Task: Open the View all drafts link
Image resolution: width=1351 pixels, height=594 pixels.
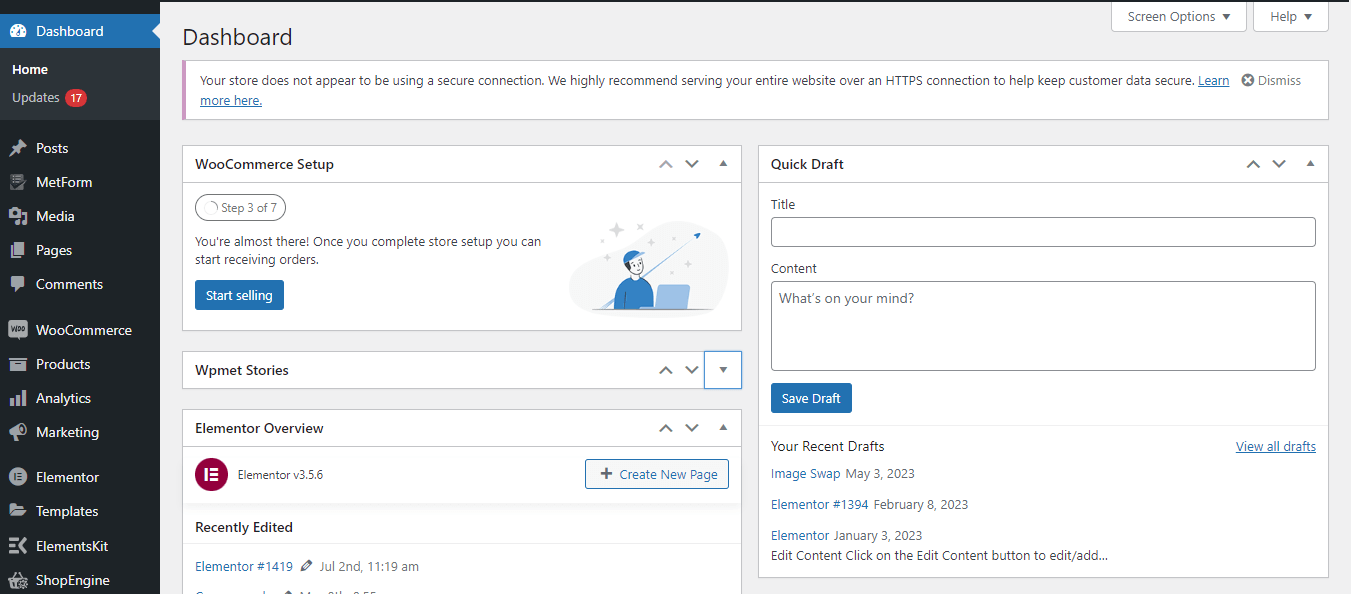Action: (1276, 446)
